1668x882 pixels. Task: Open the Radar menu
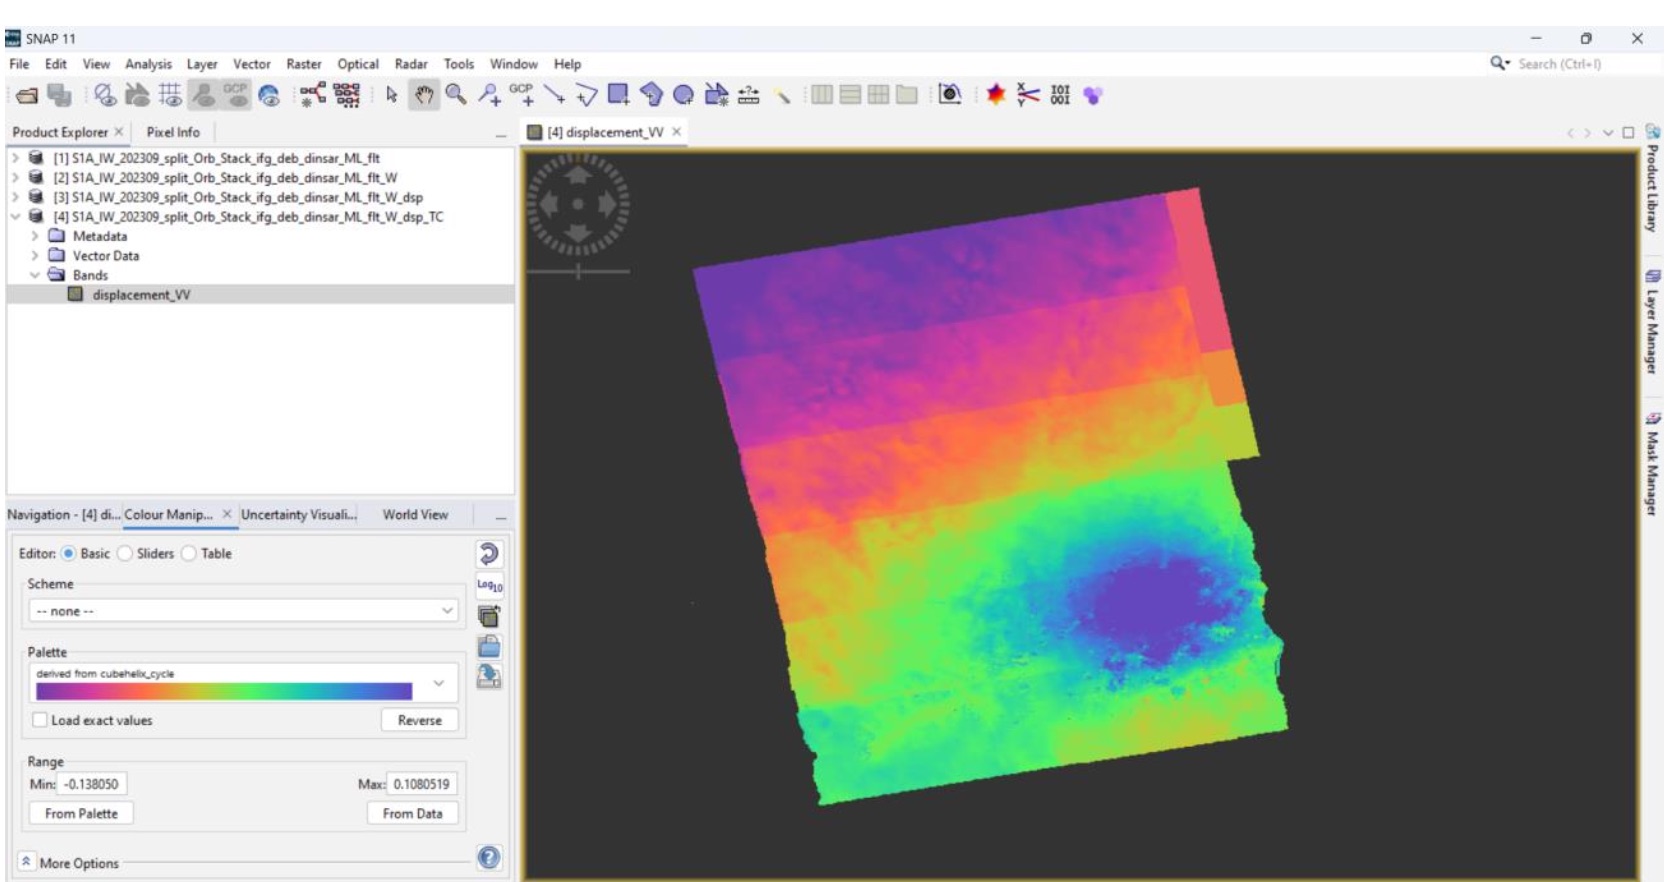411,64
